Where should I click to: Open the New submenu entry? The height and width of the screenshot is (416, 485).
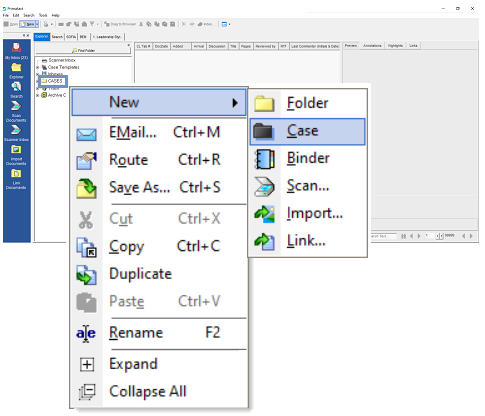coord(159,102)
